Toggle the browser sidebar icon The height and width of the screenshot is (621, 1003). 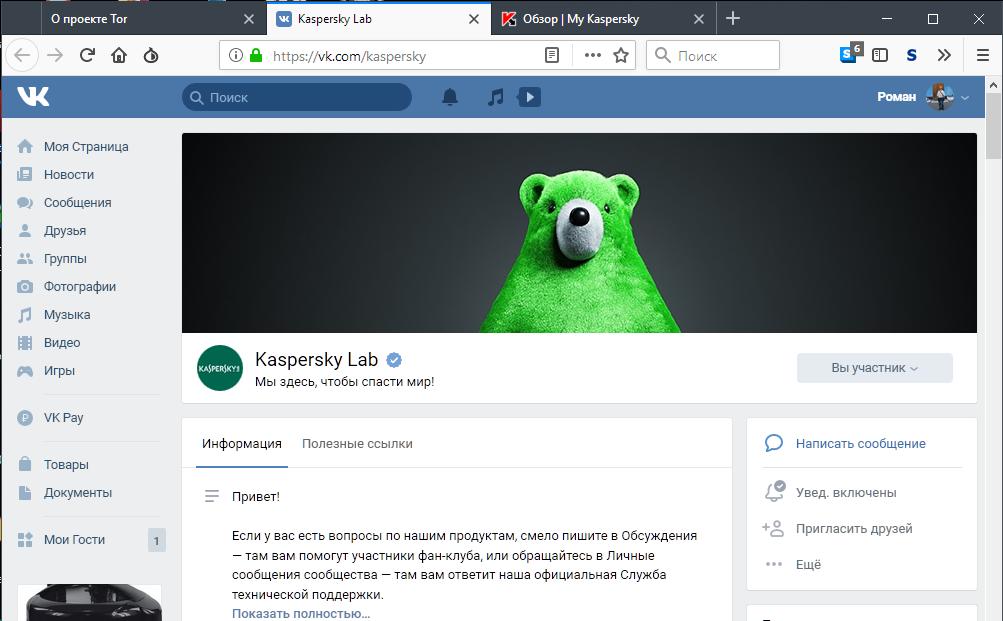point(880,55)
